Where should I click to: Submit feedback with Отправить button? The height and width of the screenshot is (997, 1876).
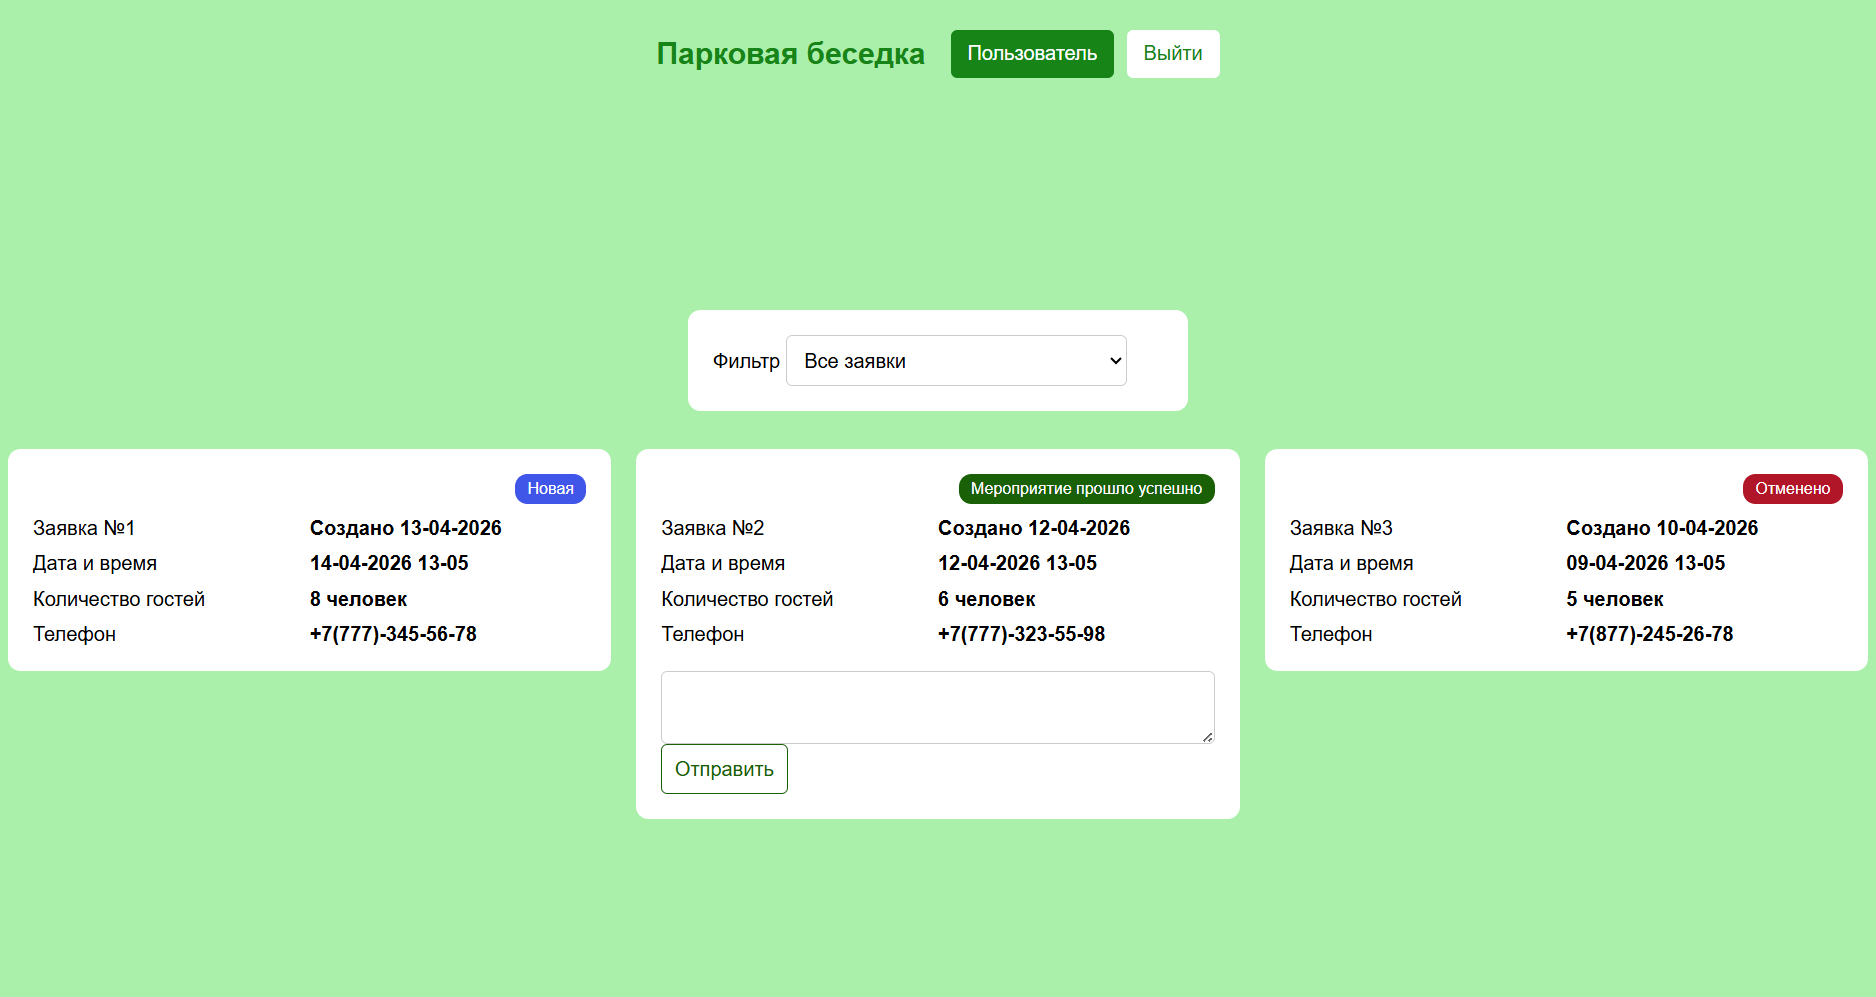[724, 769]
